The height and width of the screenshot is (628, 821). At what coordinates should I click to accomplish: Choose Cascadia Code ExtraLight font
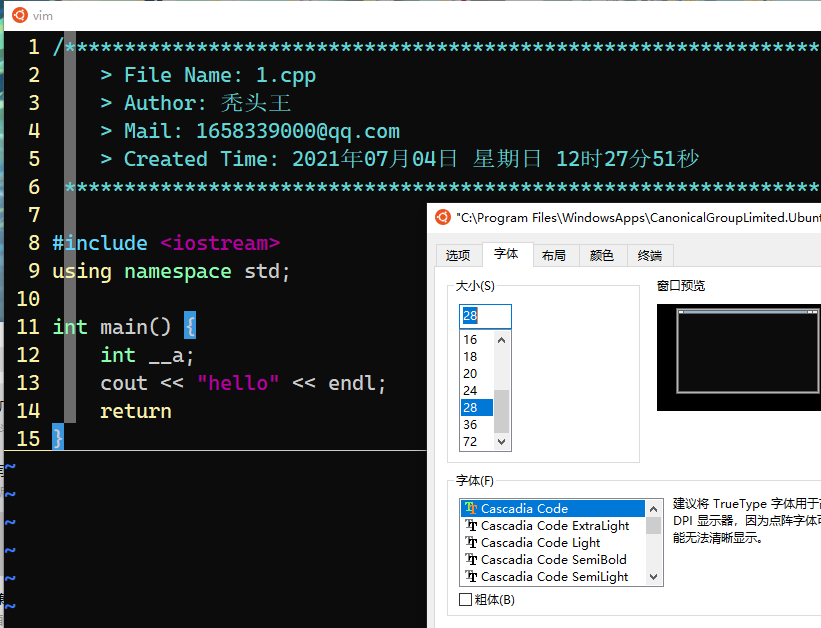[553, 525]
